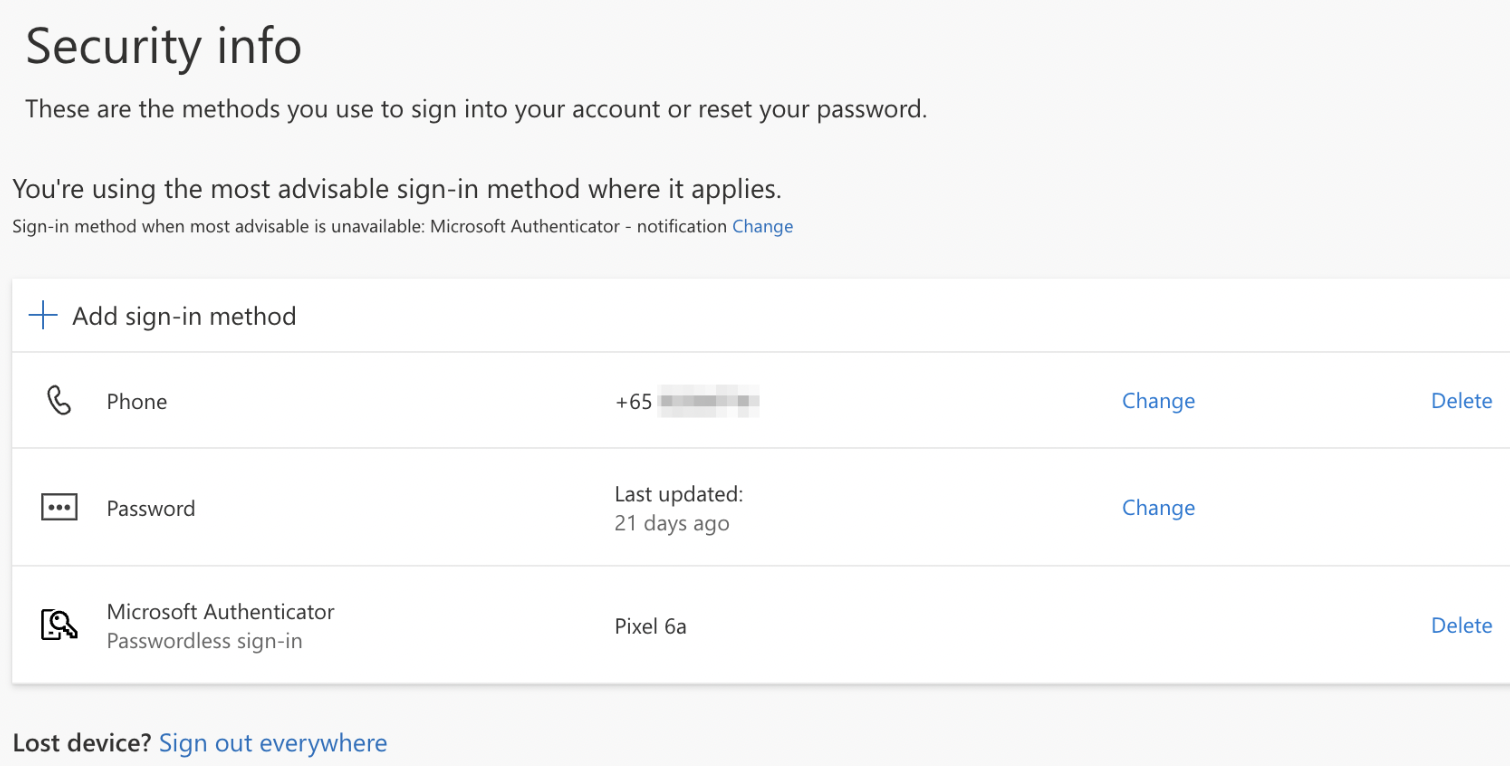Viewport: 1510px width, 766px height.
Task: Click the phone handset icon
Action: [x=59, y=401]
